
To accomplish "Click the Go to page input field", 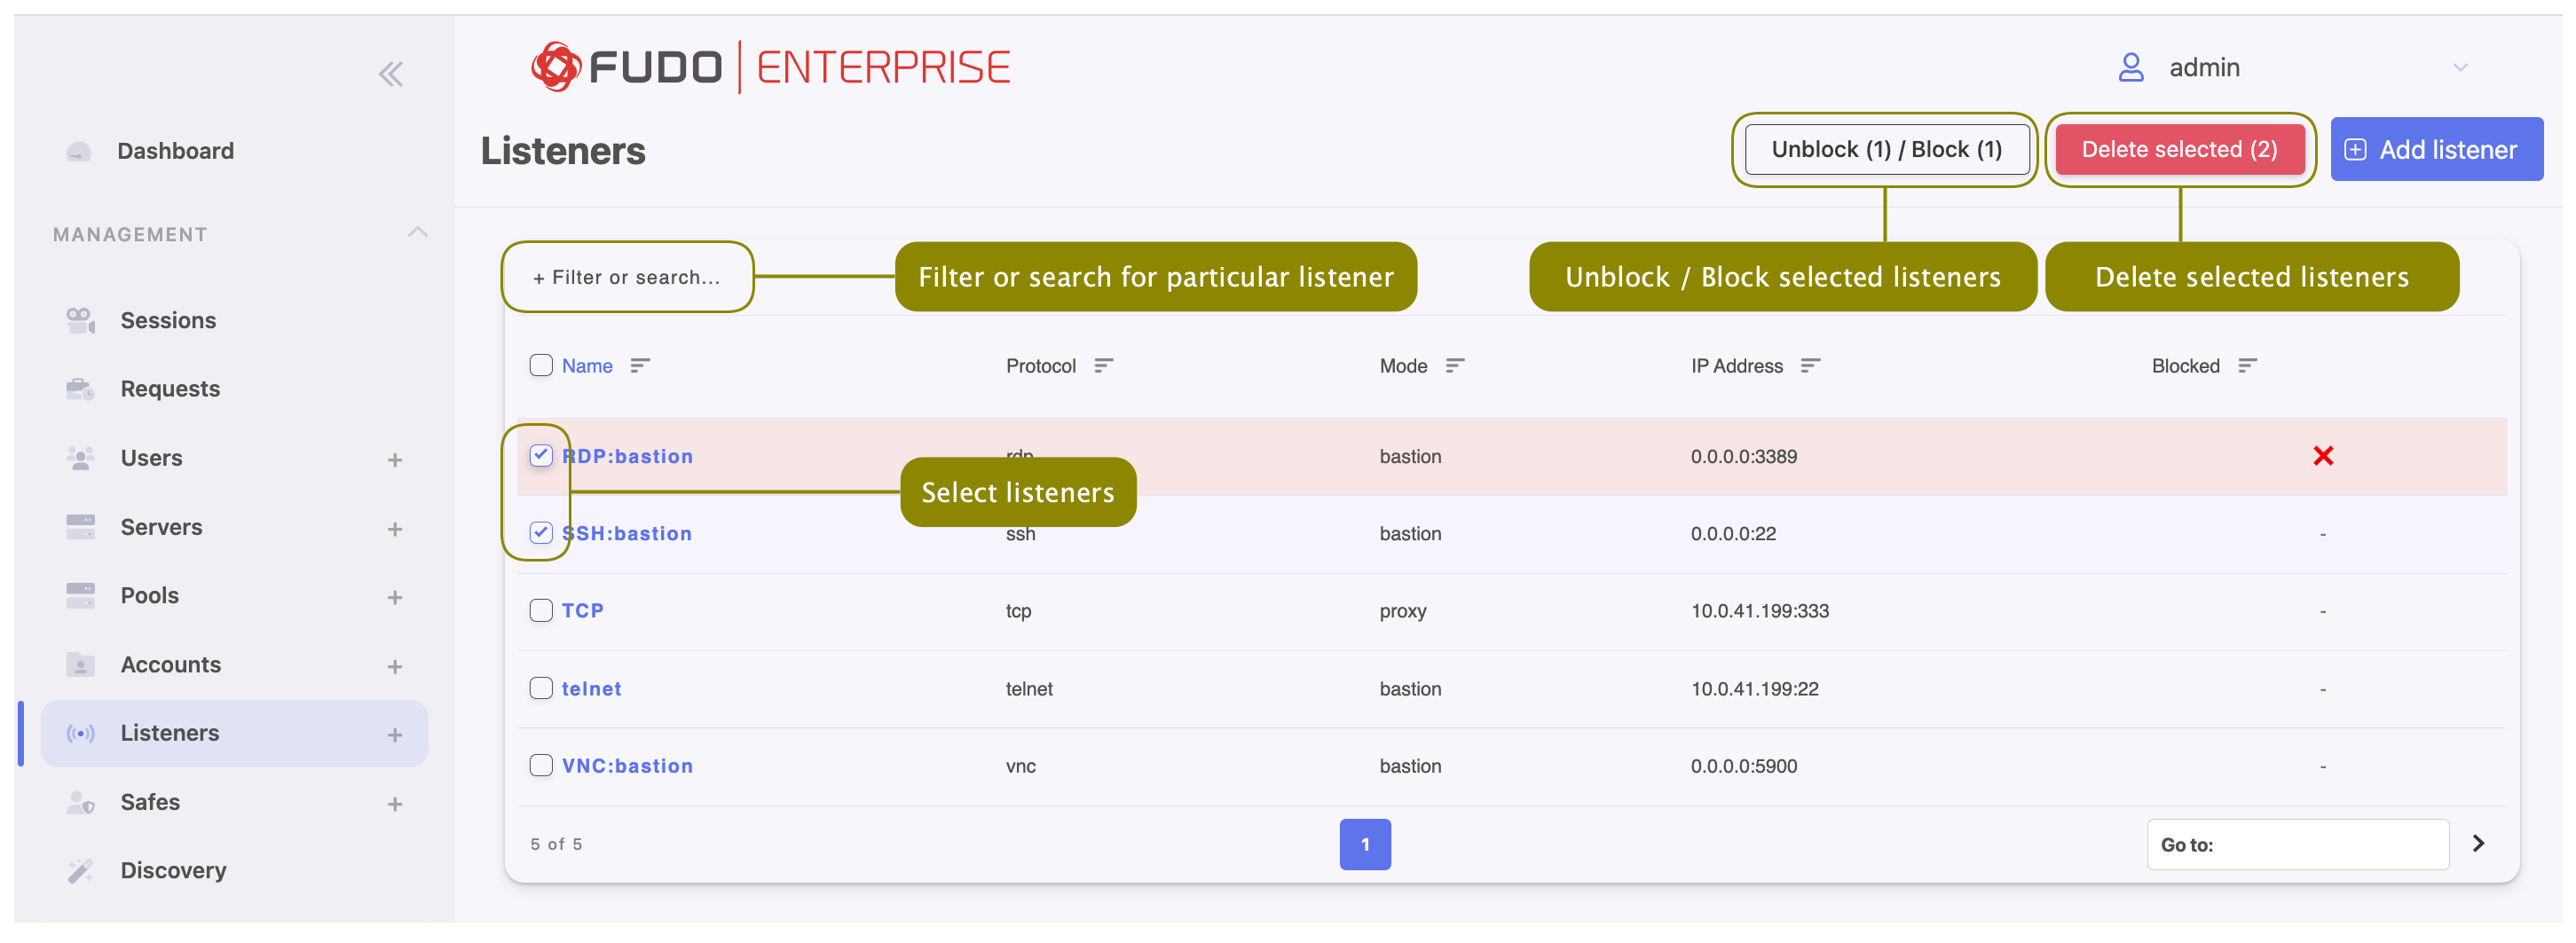I will pos(2320,844).
